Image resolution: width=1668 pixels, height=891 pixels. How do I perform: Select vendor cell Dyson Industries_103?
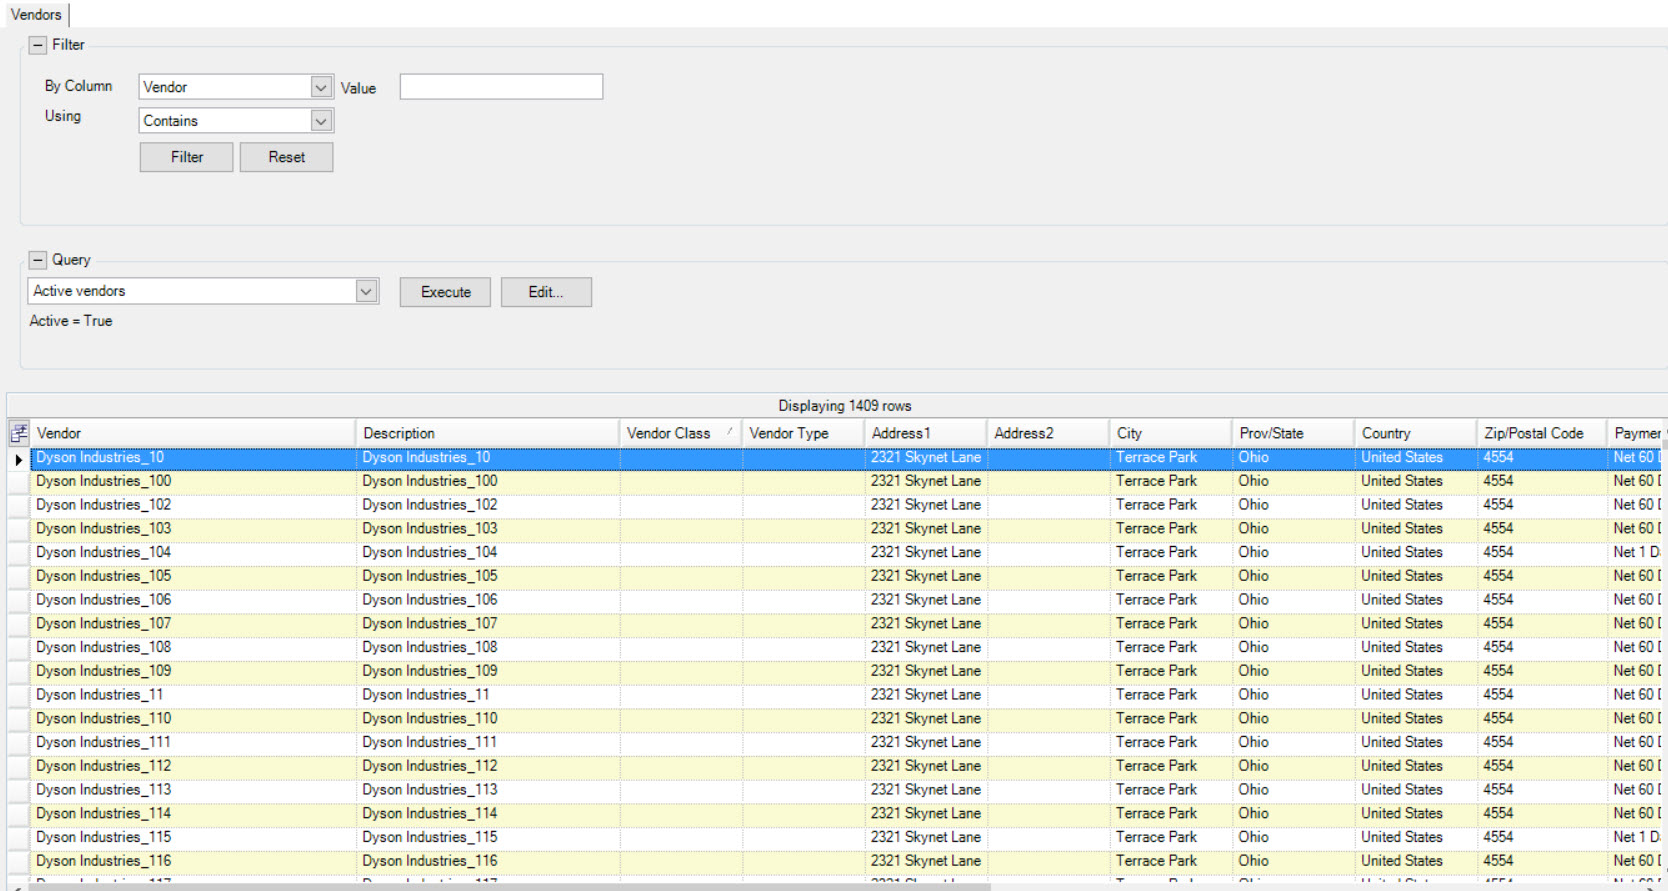[x=193, y=529]
